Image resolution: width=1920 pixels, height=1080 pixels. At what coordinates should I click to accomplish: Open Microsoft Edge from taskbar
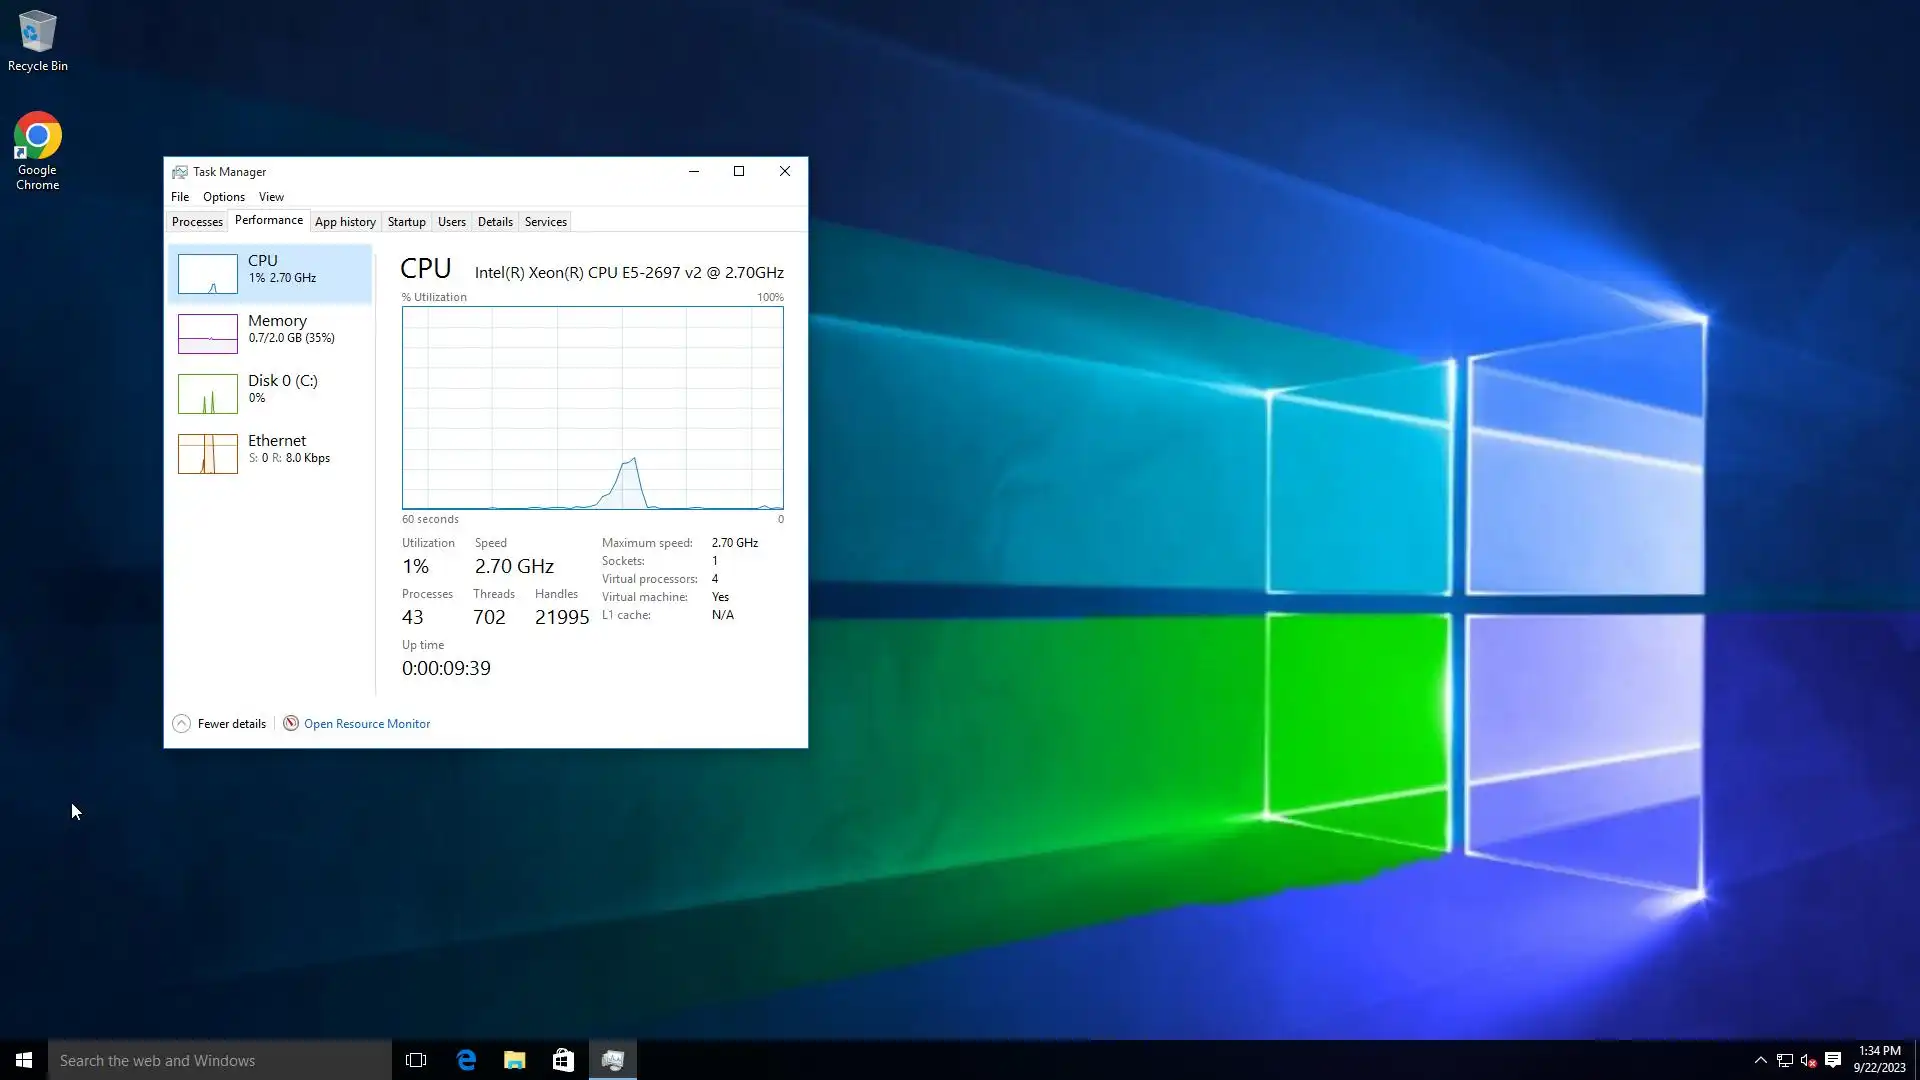point(466,1060)
